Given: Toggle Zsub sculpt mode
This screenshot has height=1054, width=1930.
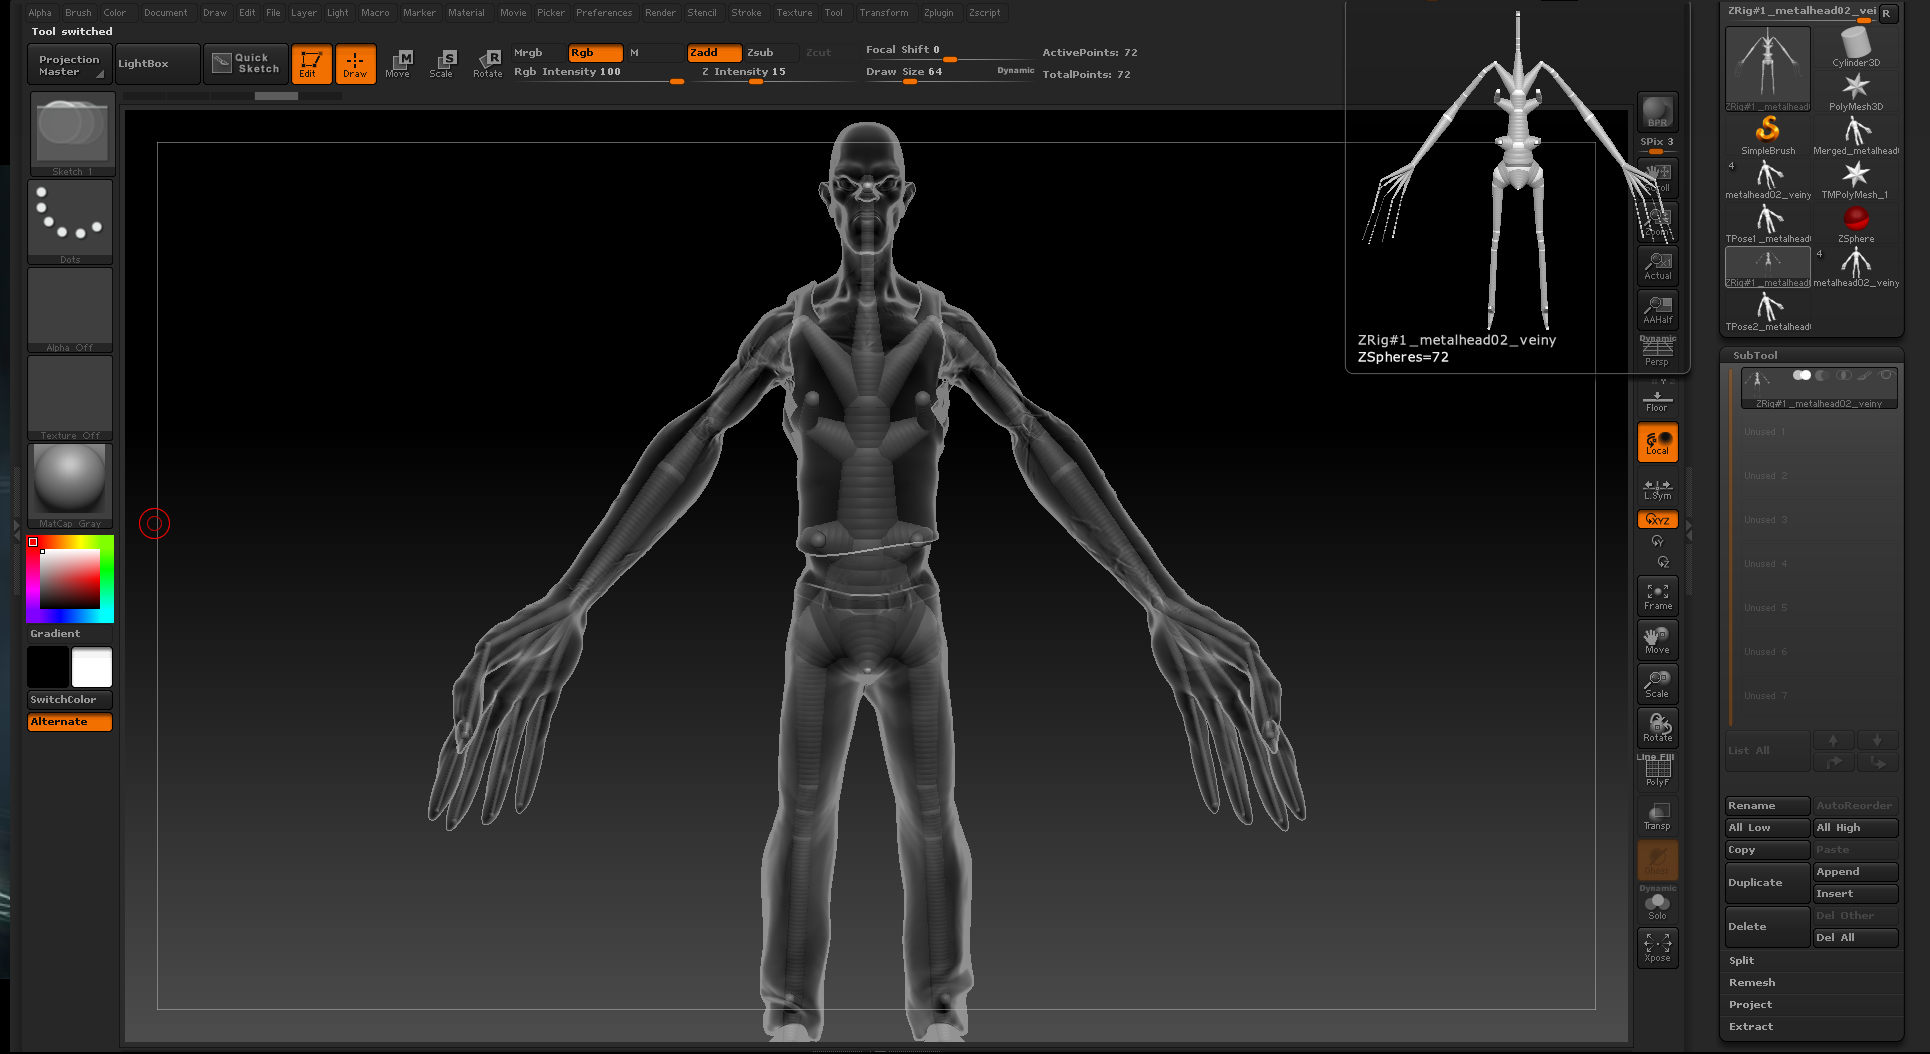Looking at the screenshot, I should [771, 53].
